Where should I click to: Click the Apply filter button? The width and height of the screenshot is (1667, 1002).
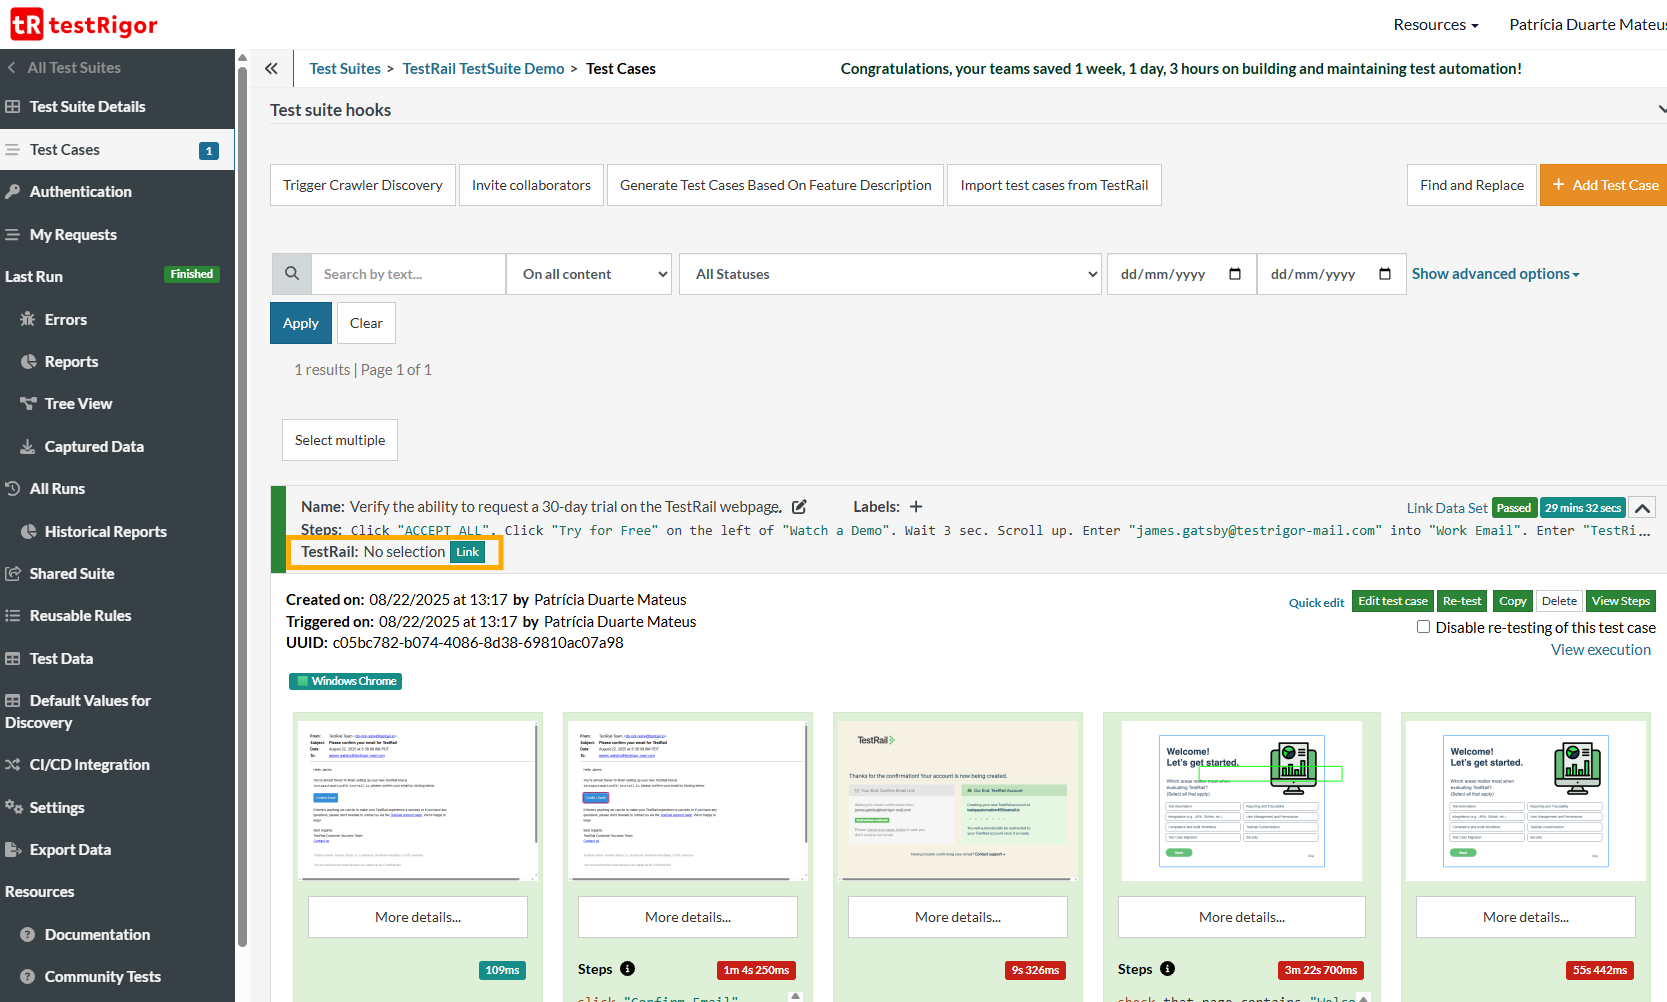click(x=301, y=323)
